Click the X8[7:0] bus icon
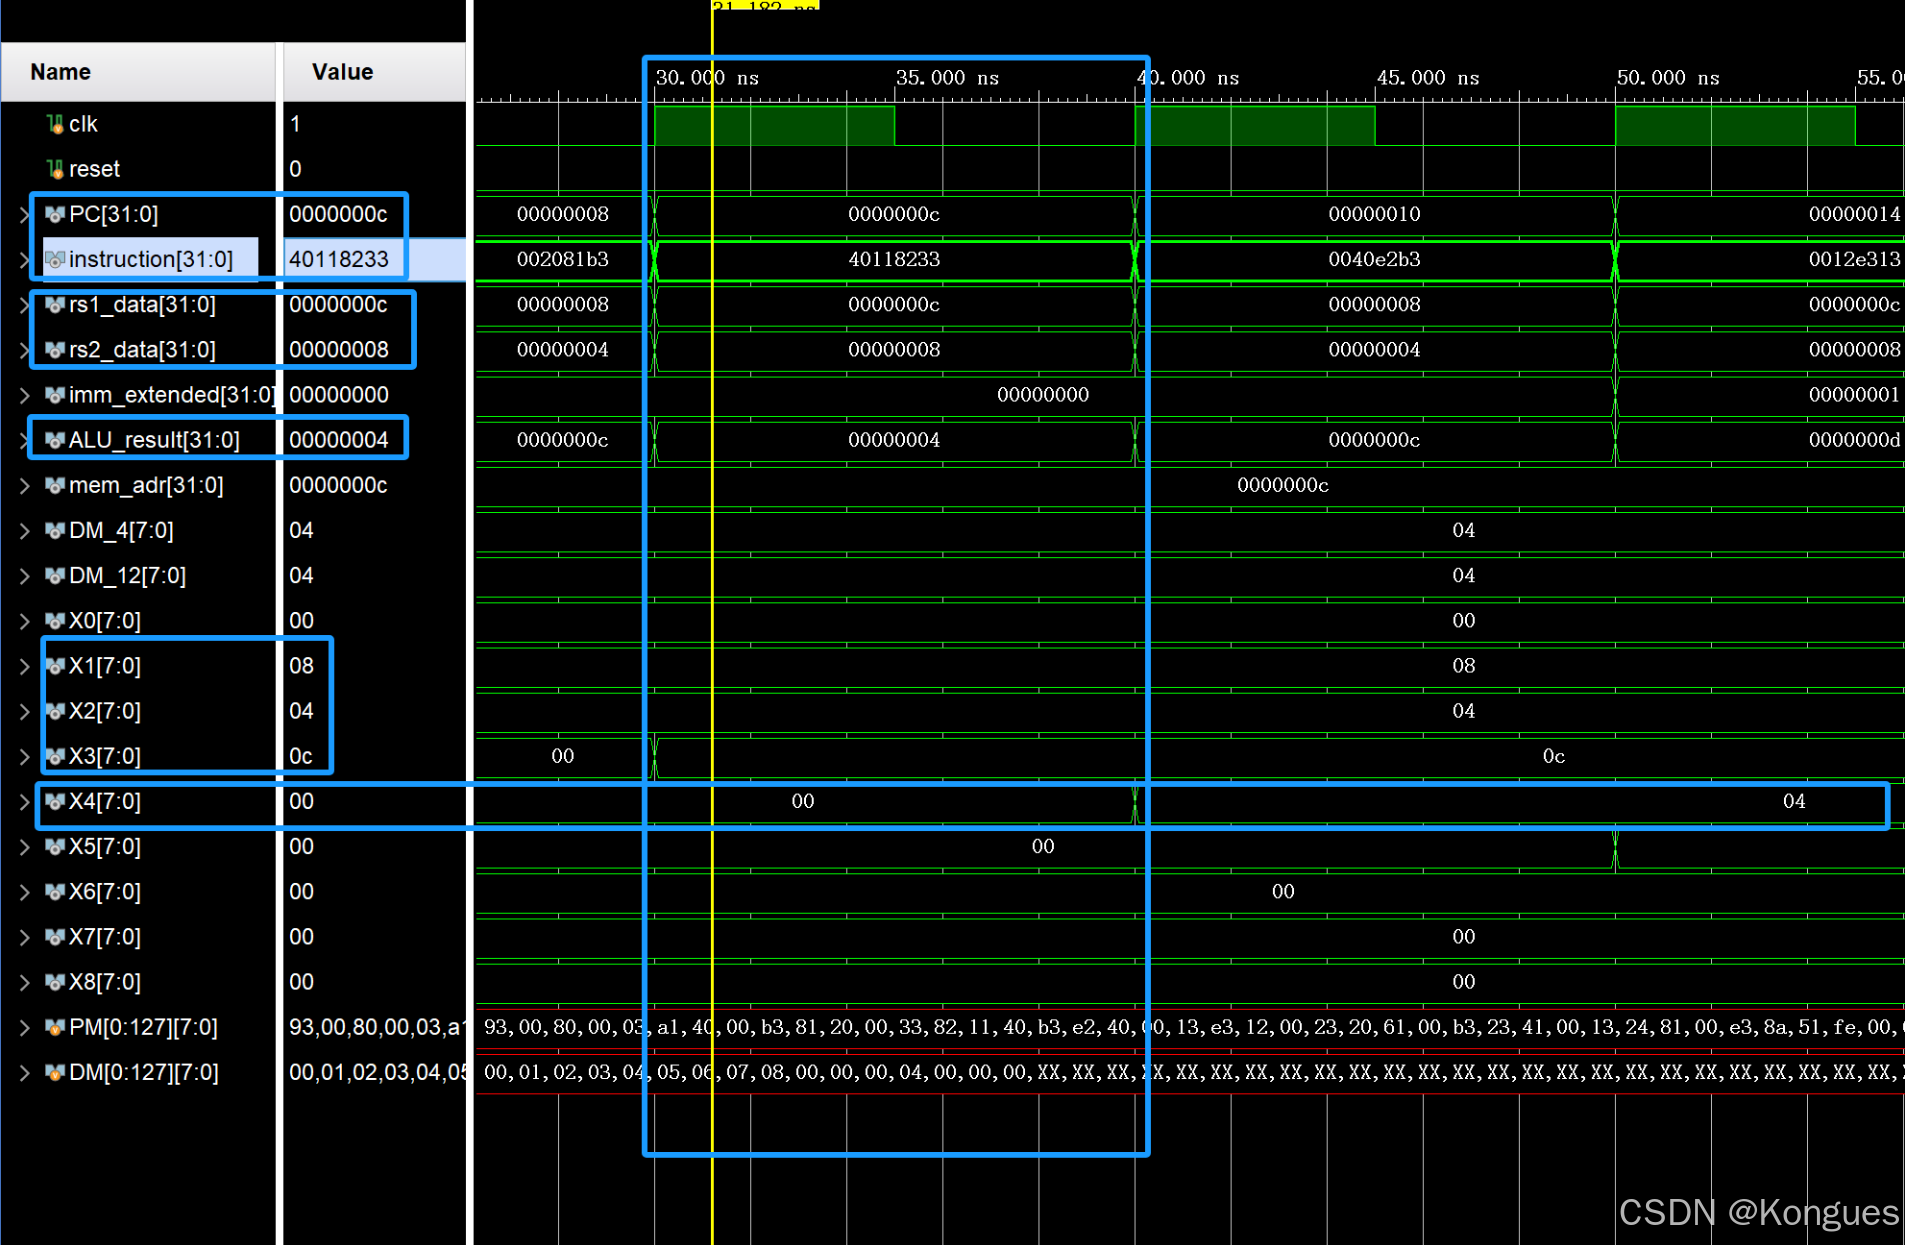 coord(55,982)
